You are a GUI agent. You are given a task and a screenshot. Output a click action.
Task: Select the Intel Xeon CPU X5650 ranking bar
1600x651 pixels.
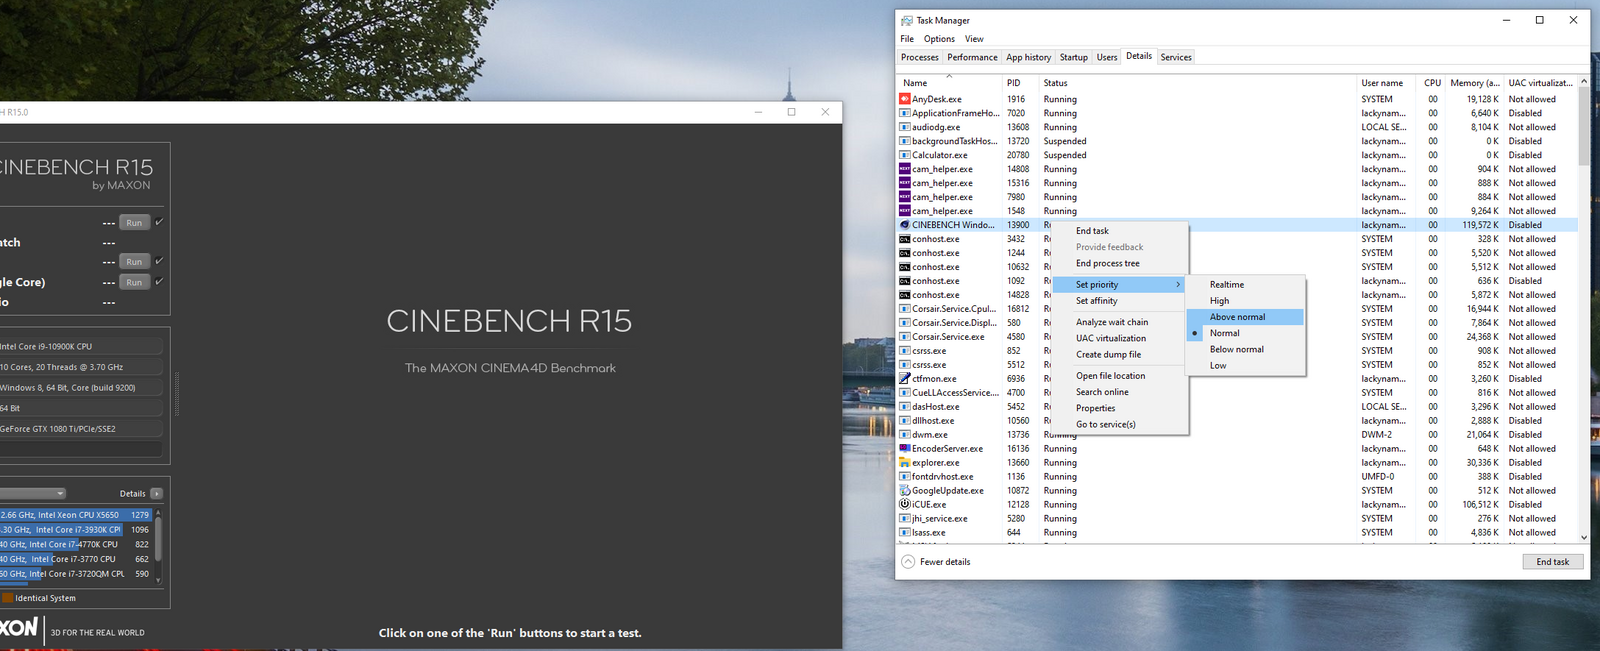coord(75,515)
